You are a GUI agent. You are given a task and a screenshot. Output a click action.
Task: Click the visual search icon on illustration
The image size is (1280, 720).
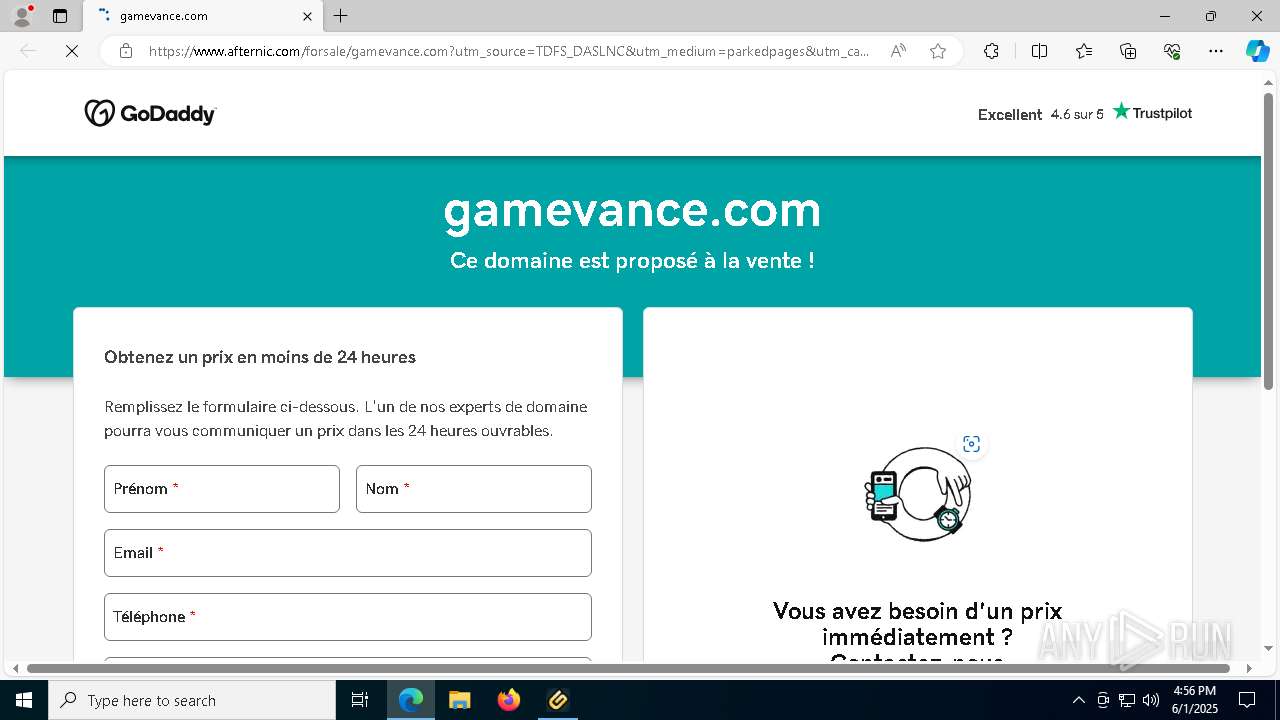[971, 444]
